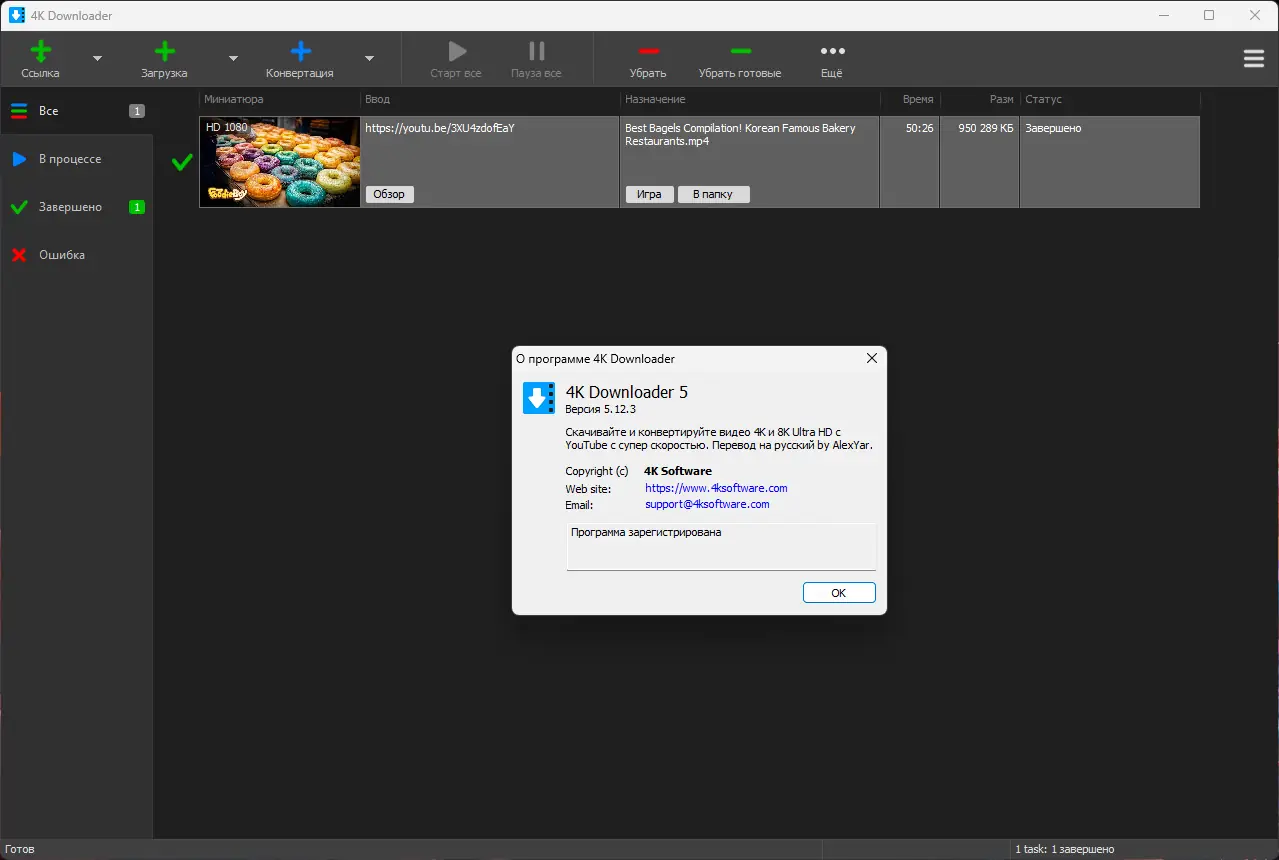Click the red minus Убрать icon
The width and height of the screenshot is (1279, 860).
click(x=648, y=51)
